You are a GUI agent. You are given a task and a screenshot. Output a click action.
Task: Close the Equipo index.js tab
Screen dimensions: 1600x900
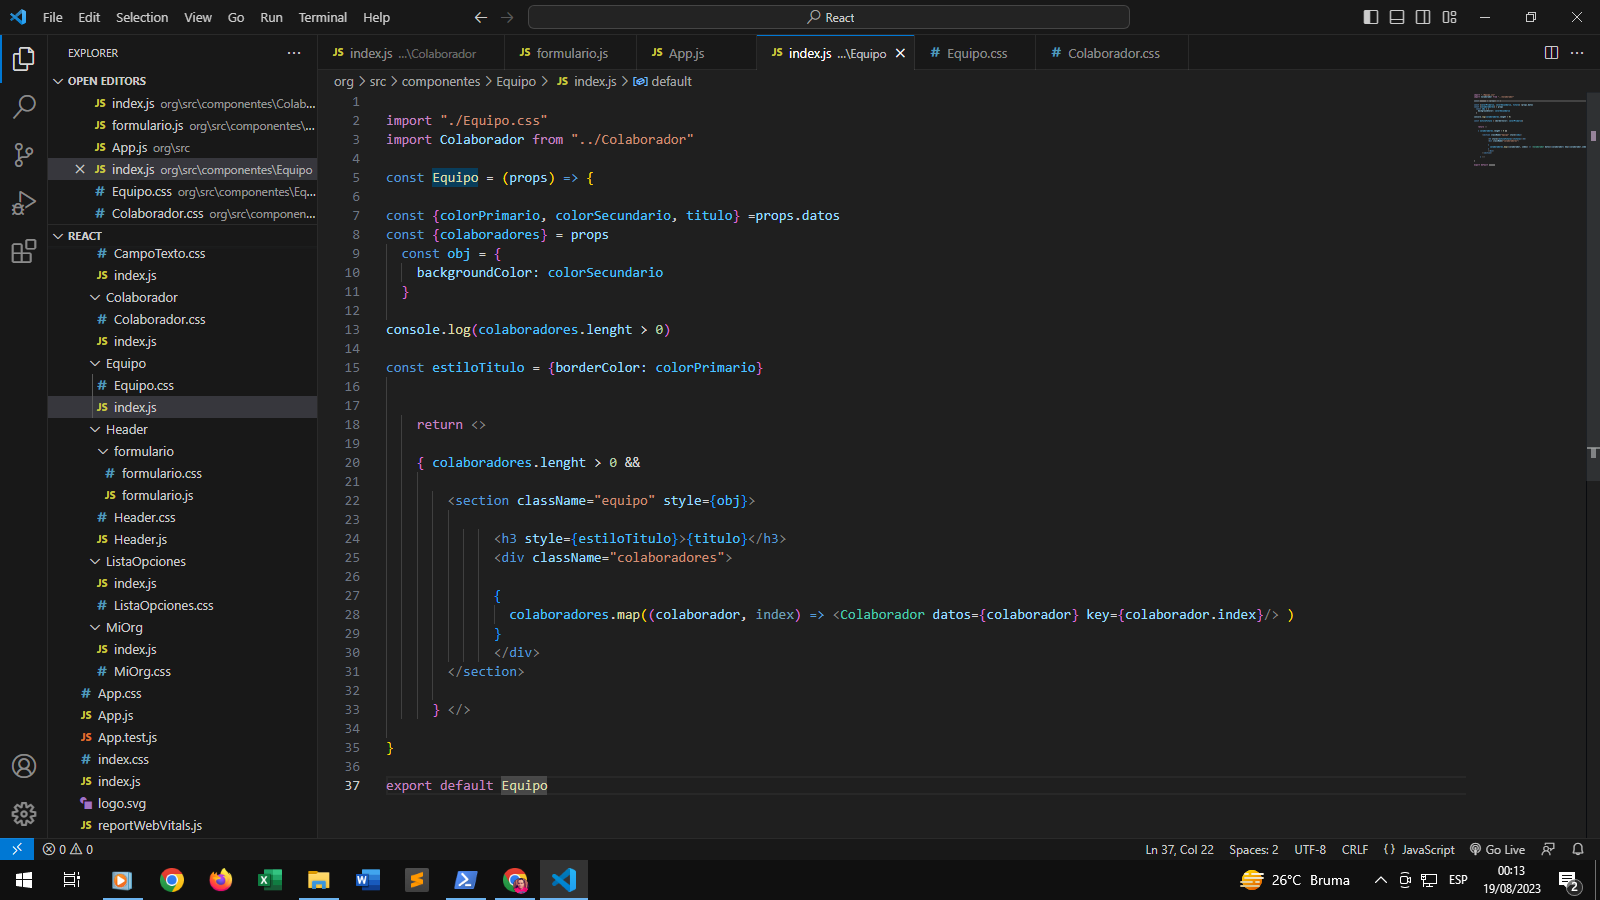[900, 54]
